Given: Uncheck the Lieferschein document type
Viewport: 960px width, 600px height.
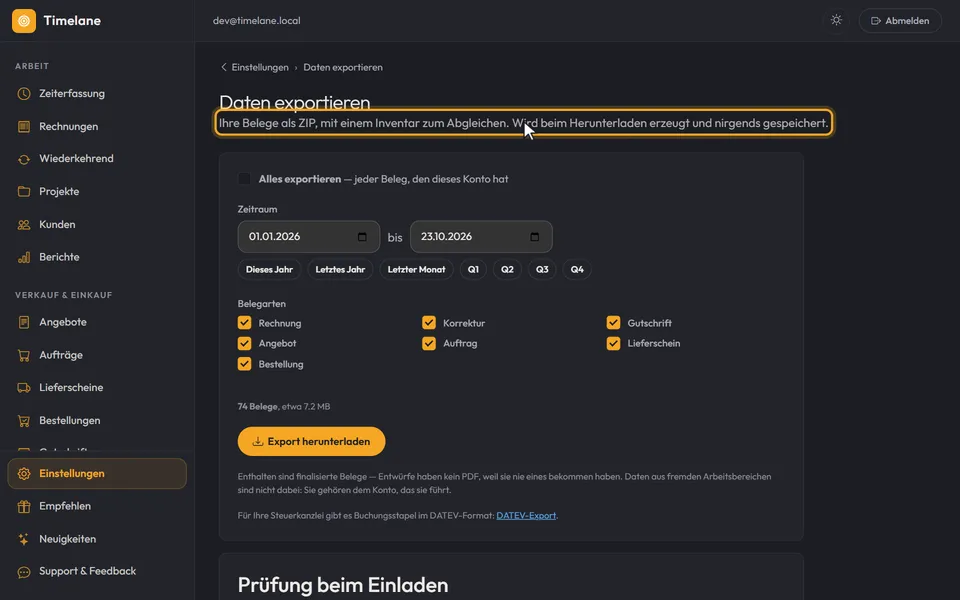Looking at the screenshot, I should click(x=613, y=343).
